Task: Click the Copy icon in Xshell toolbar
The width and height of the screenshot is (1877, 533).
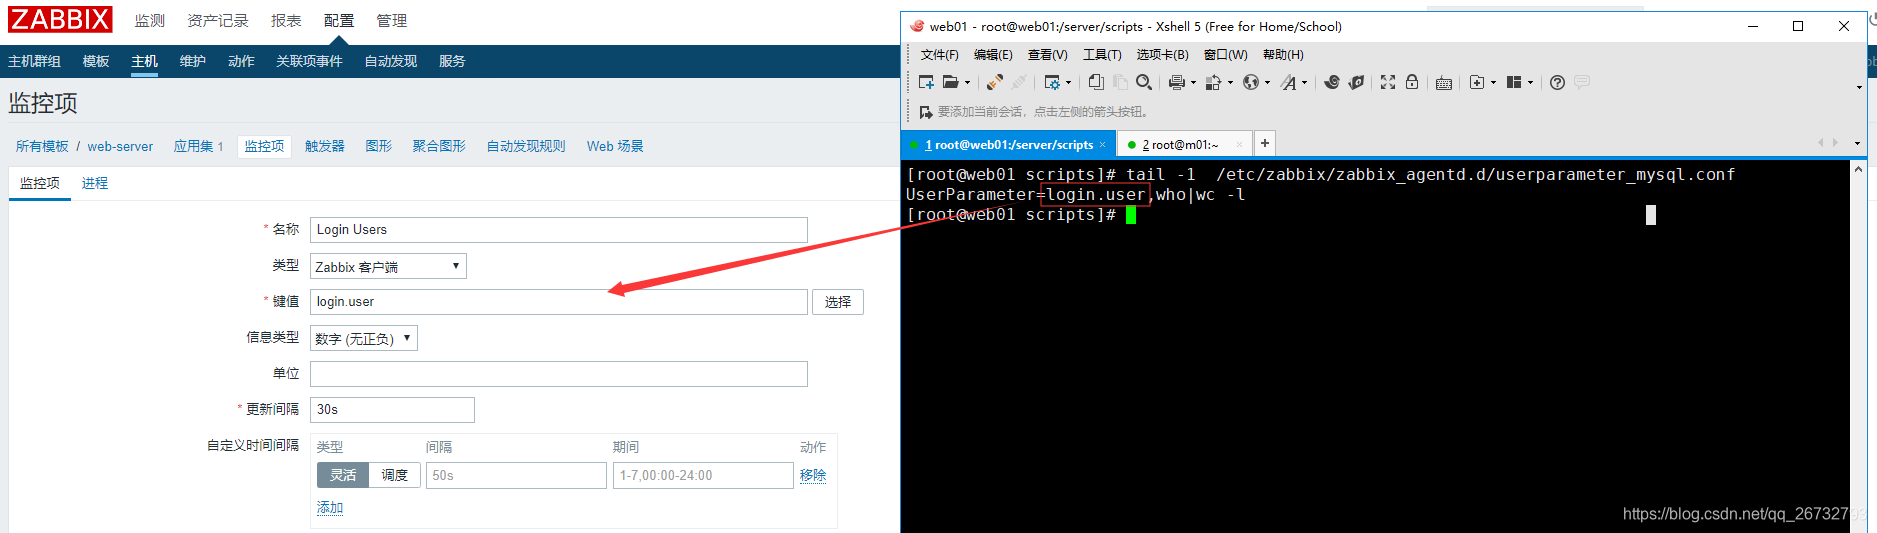Action: (1096, 82)
